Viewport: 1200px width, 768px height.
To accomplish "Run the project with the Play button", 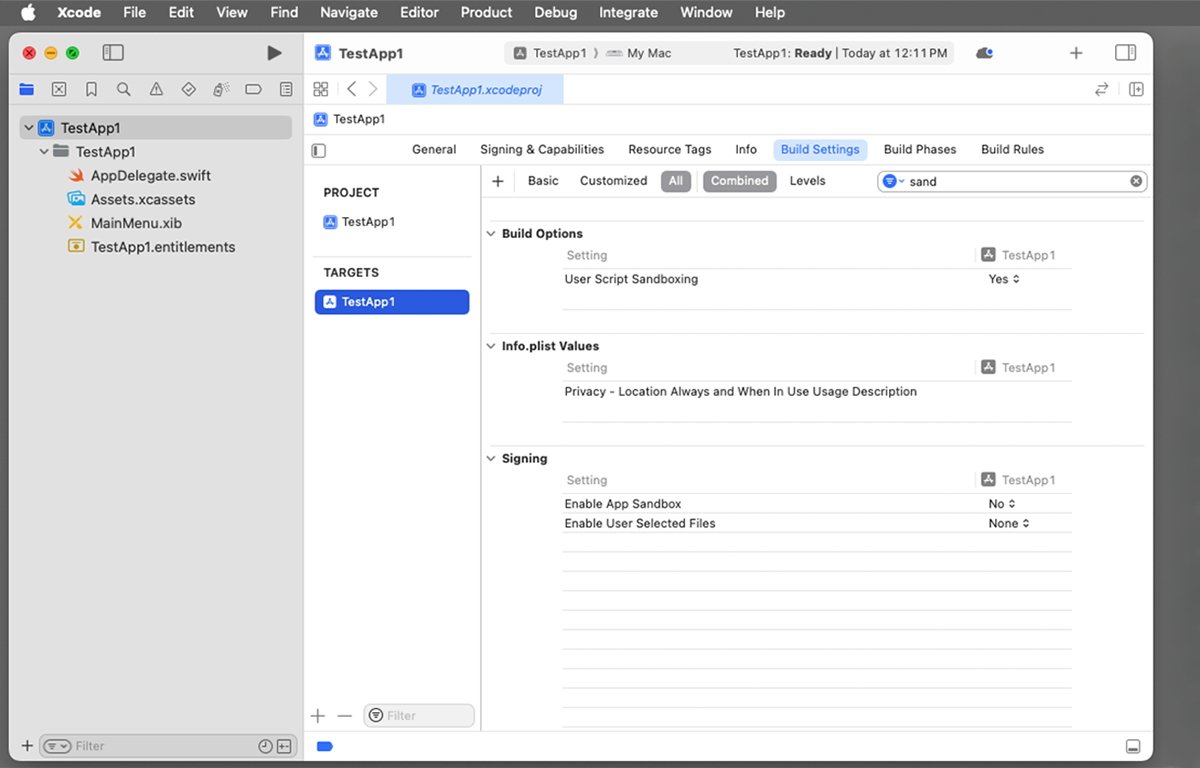I will pyautogui.click(x=273, y=52).
